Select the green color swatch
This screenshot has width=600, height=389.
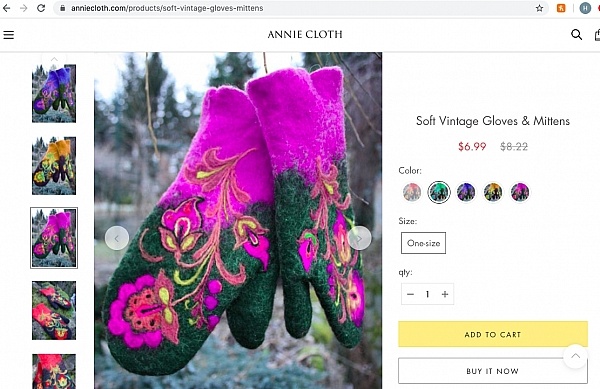coord(439,192)
